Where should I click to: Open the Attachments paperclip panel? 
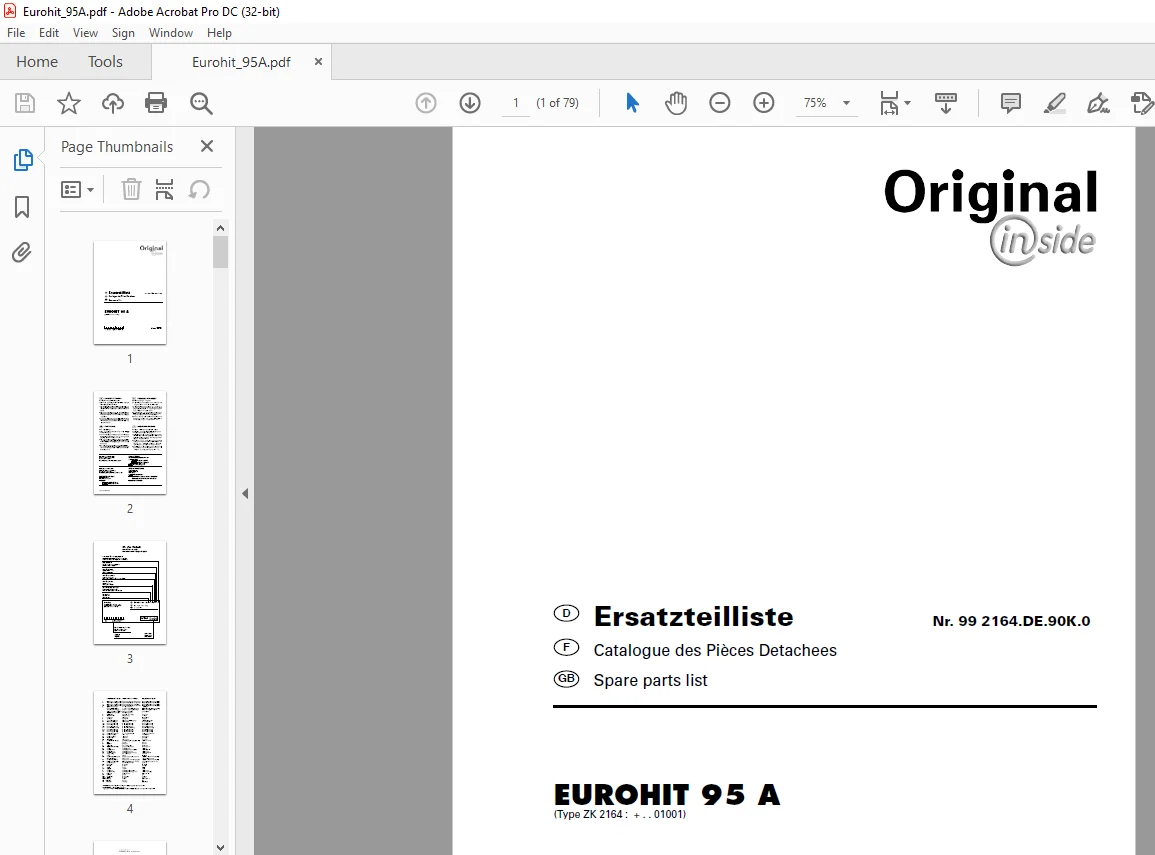pyautogui.click(x=22, y=253)
